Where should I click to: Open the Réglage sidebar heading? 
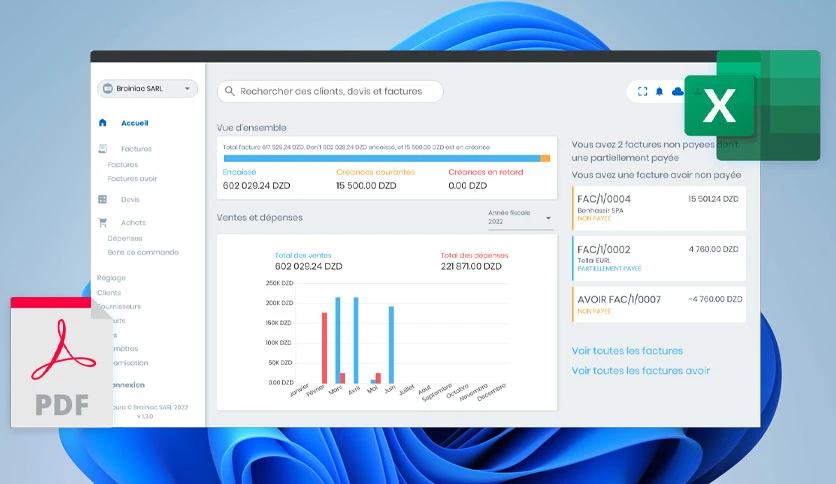click(x=111, y=278)
